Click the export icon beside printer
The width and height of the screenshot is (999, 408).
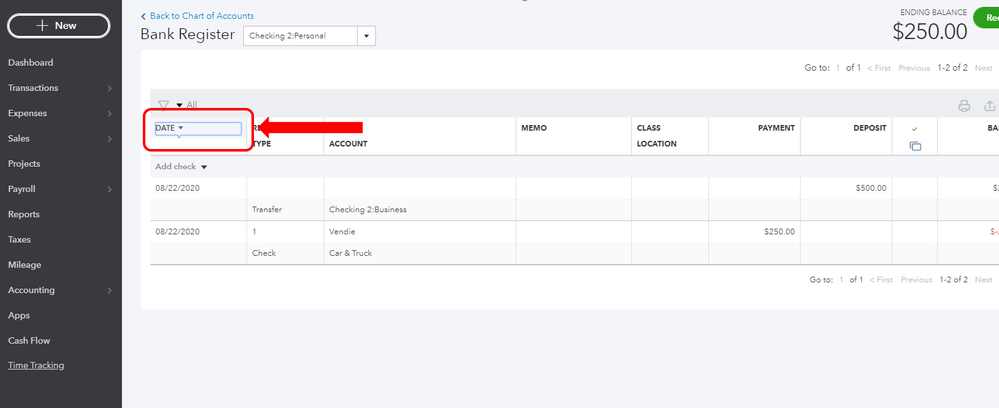point(989,106)
